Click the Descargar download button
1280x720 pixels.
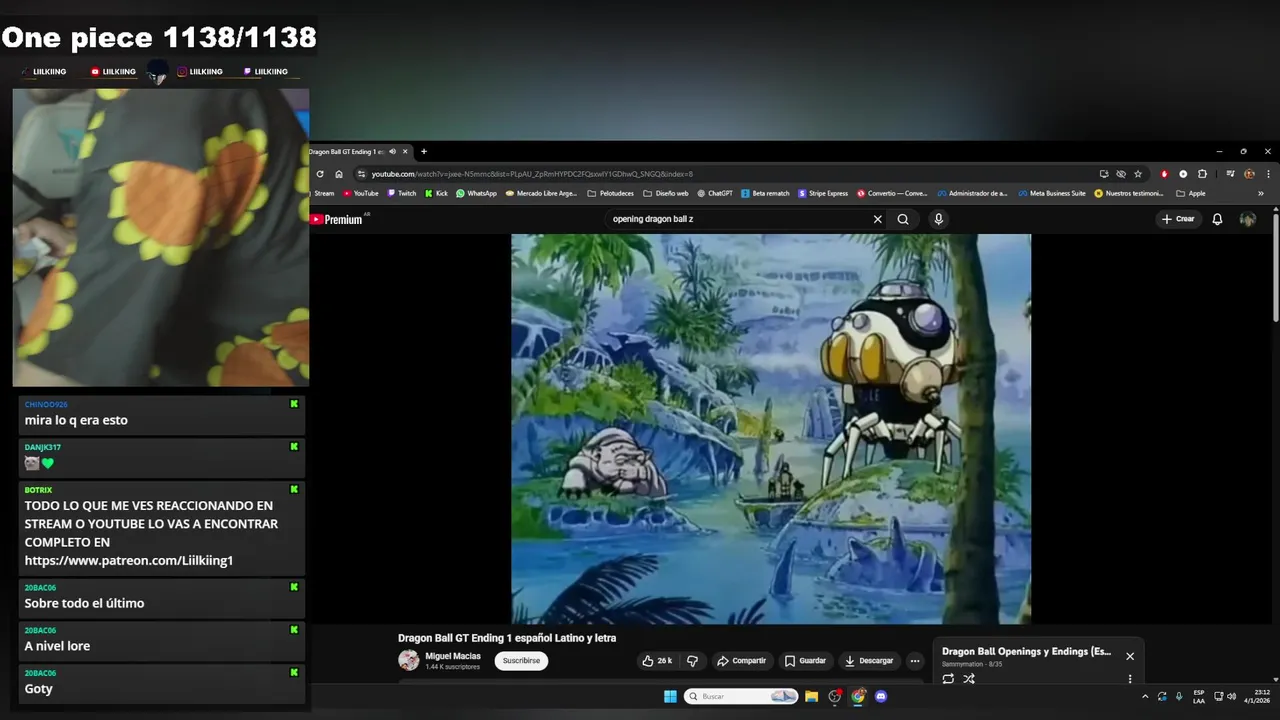click(x=868, y=661)
